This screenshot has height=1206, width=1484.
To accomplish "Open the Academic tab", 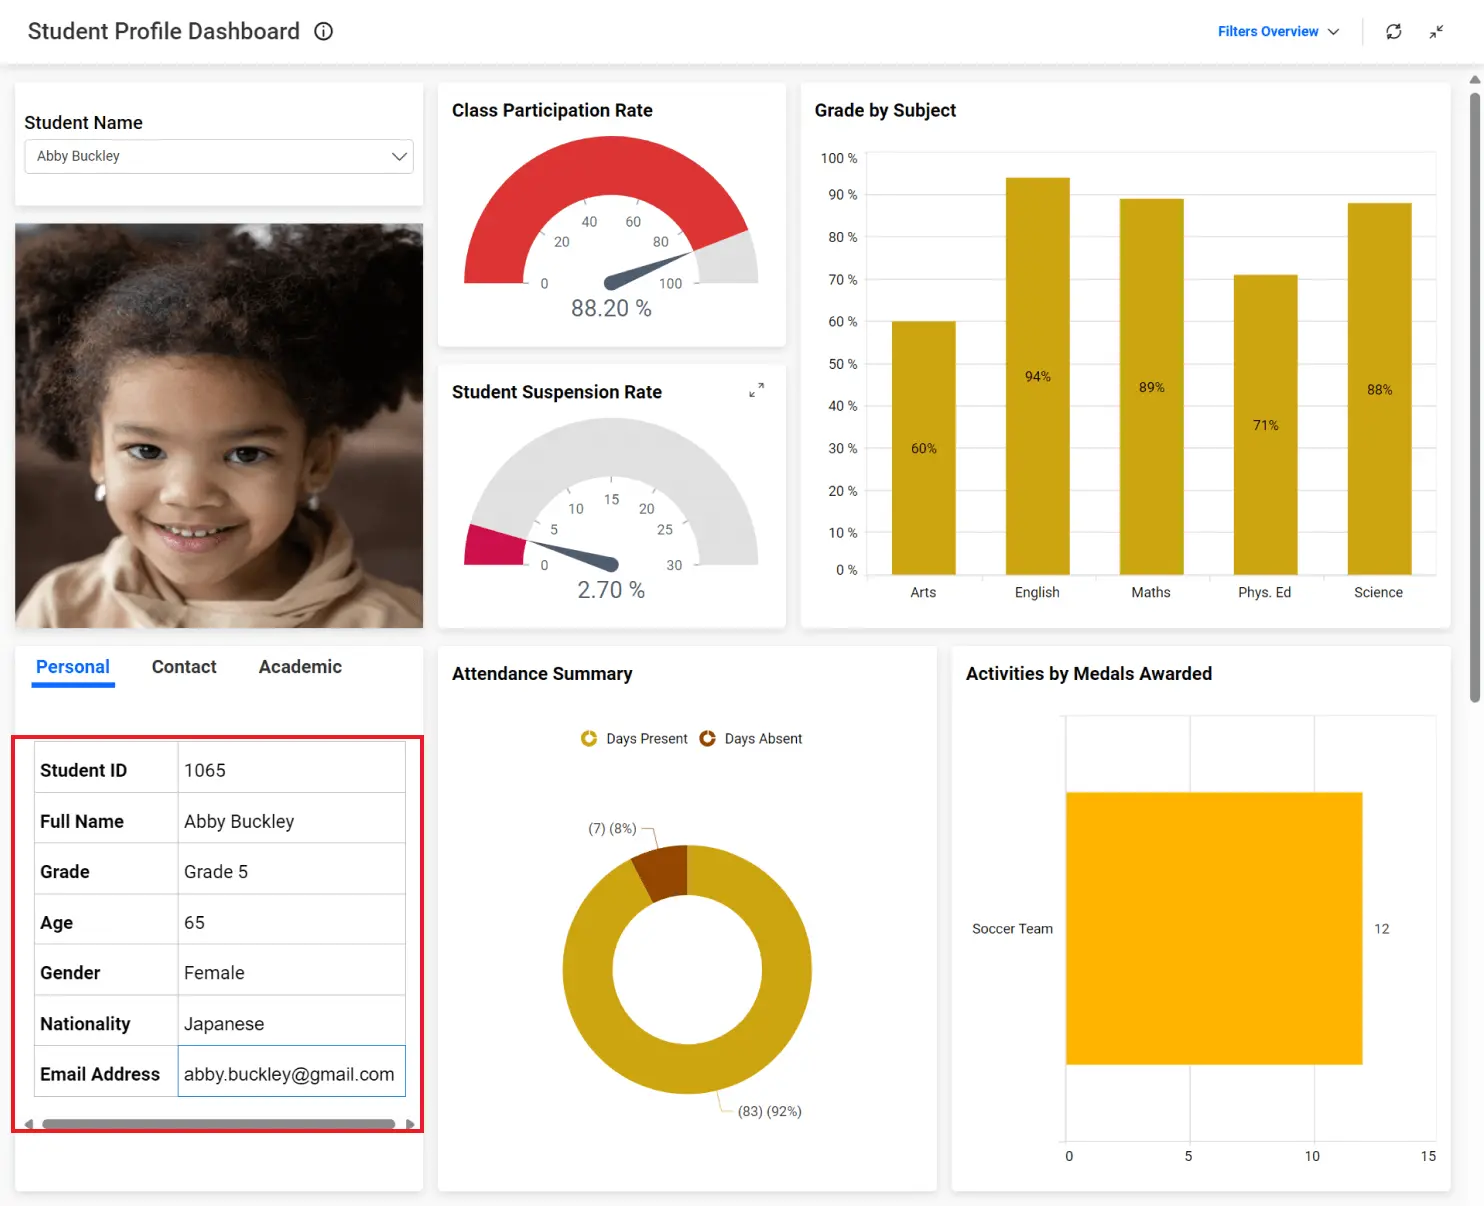I will point(300,667).
